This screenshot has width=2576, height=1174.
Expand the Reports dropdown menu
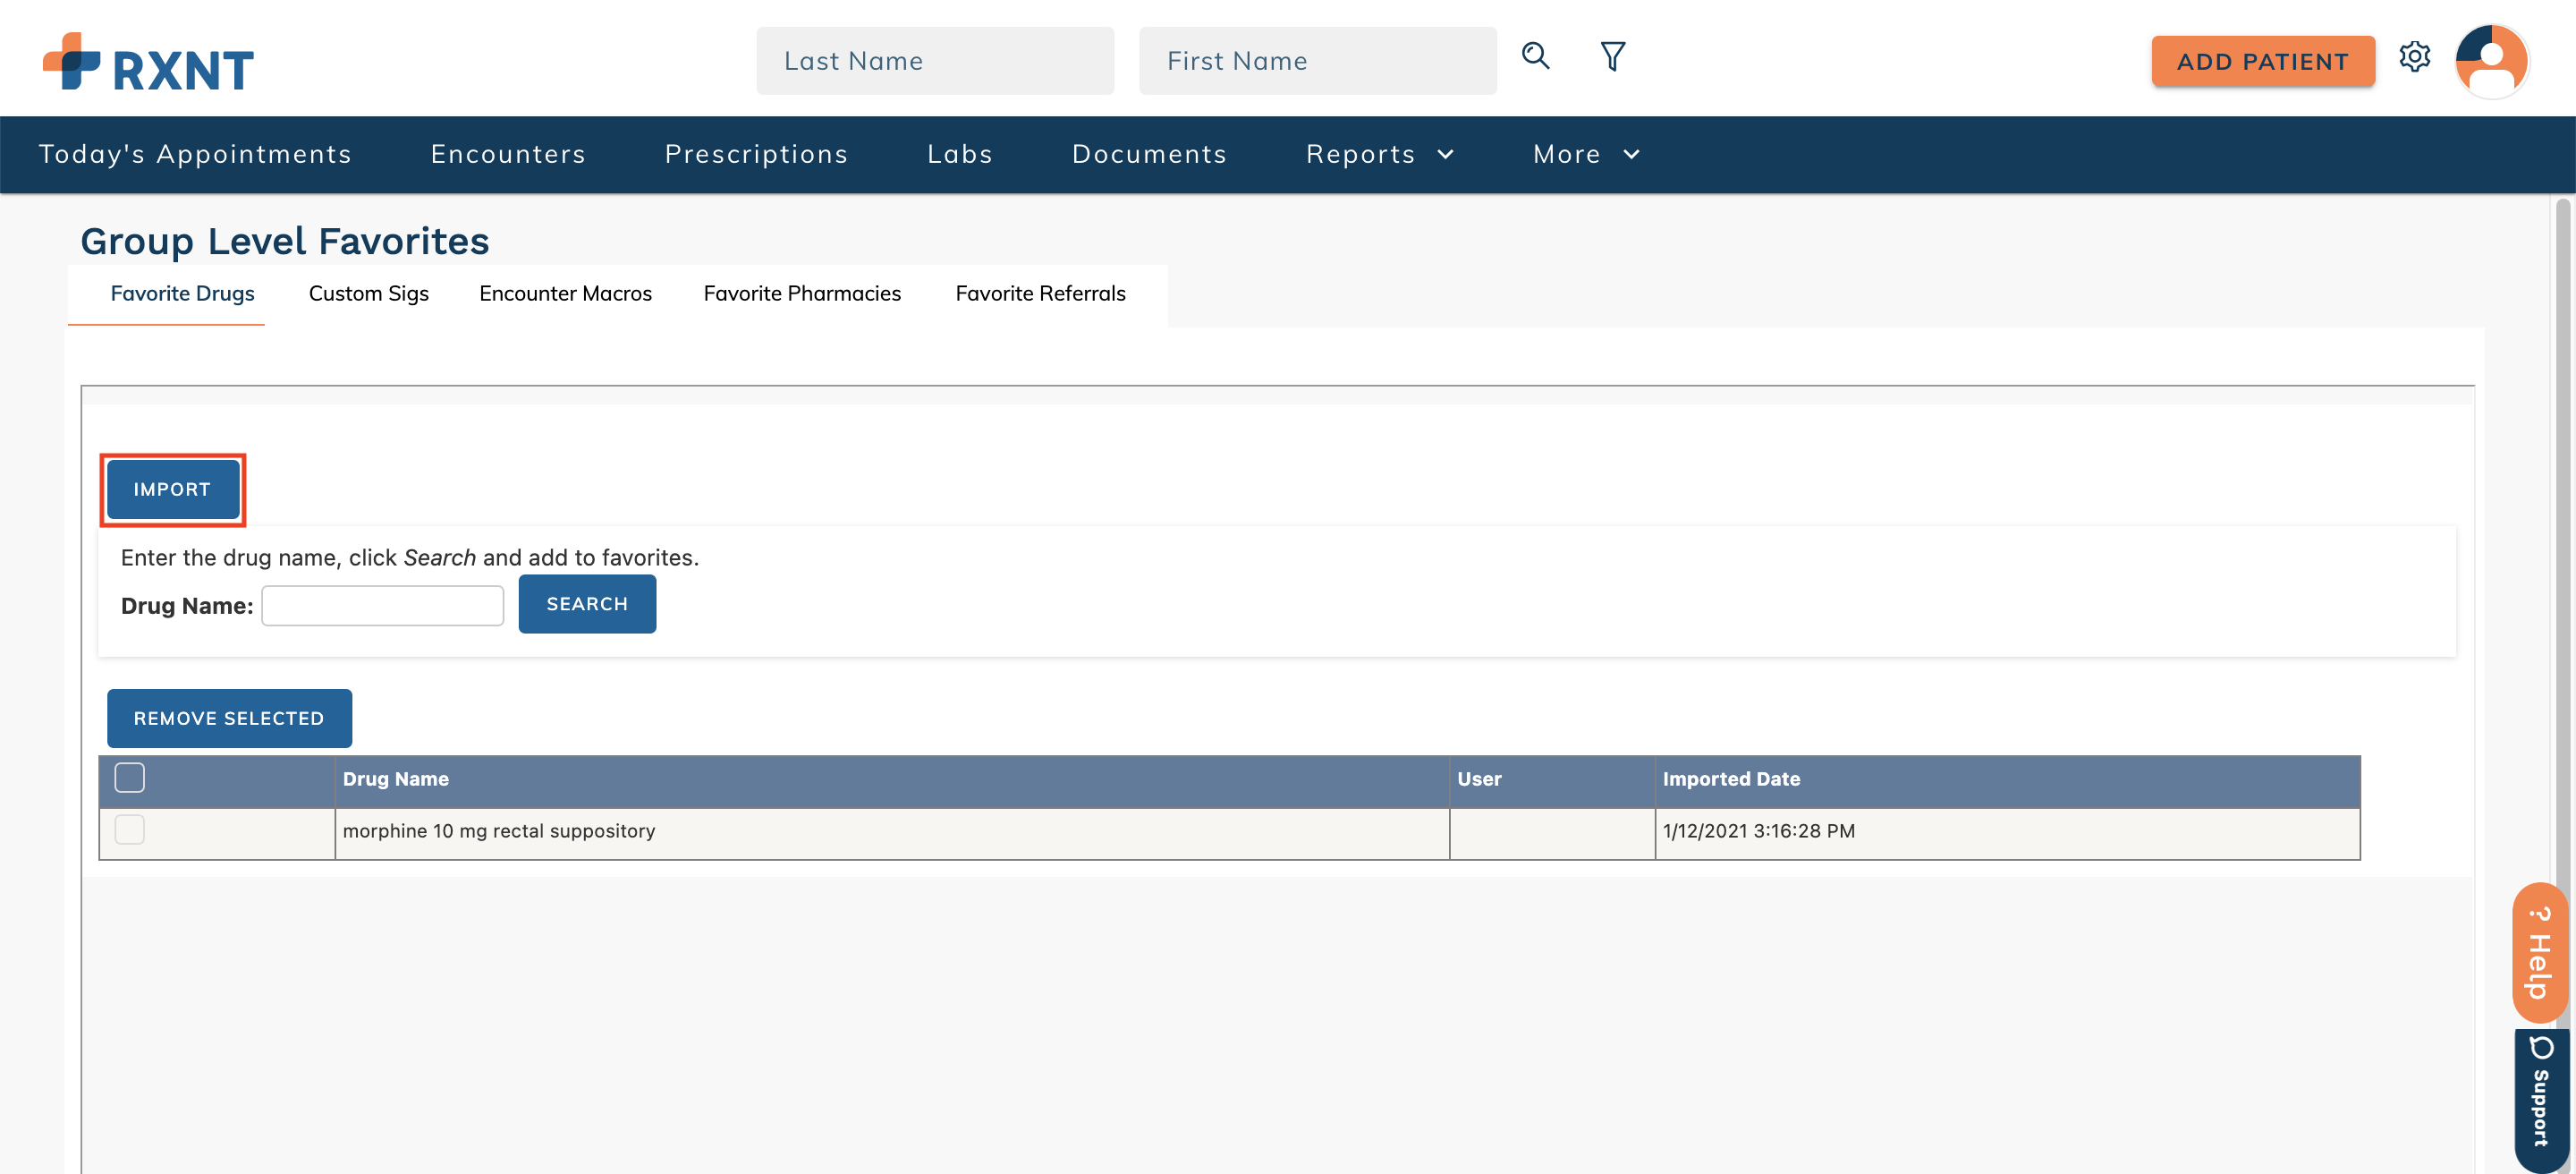[1379, 154]
